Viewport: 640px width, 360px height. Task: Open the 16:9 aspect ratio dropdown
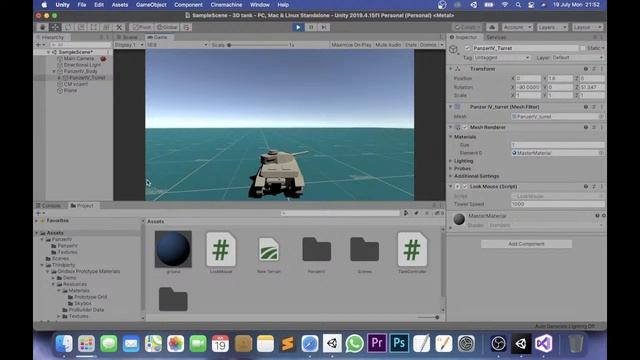[x=177, y=45]
